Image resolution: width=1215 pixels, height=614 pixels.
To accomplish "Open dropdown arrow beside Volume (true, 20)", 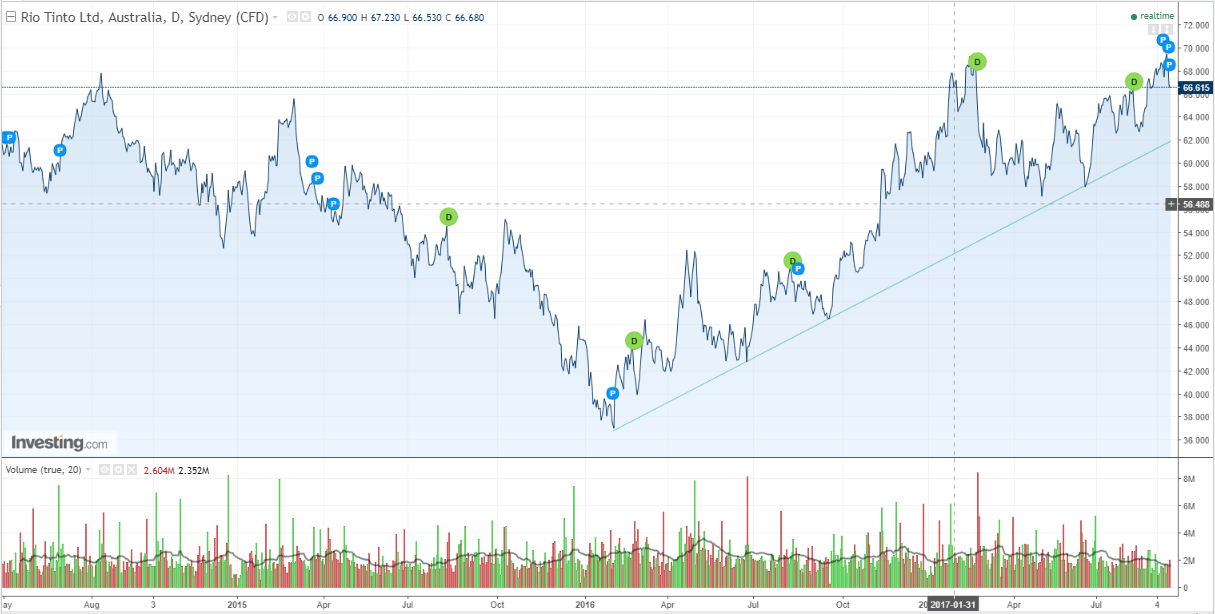I will click(88, 470).
